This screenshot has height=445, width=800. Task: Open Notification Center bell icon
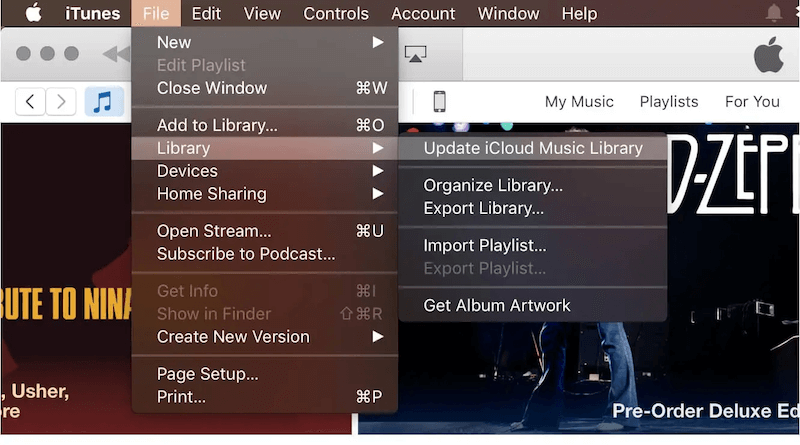[x=773, y=14]
